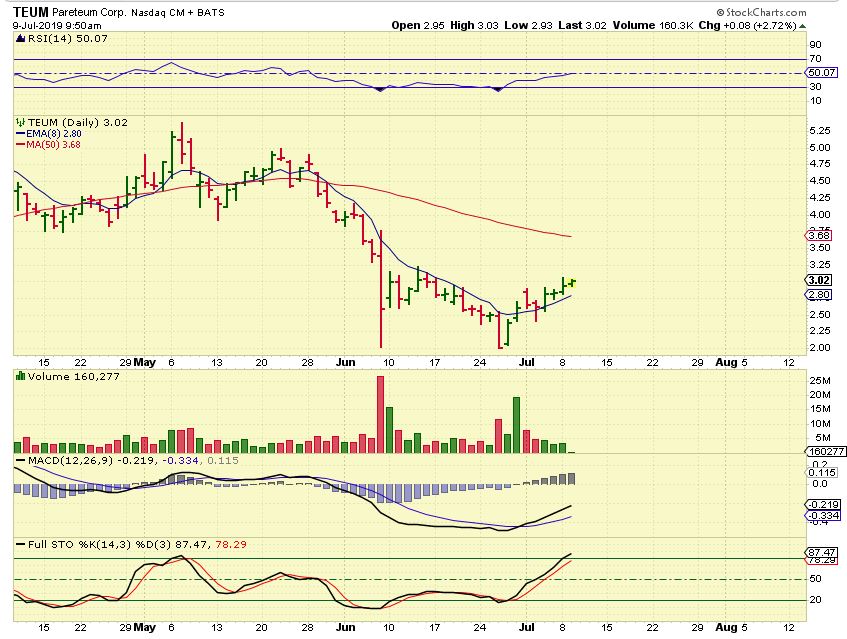Click the RSI(14) legend marker icon
This screenshot has height=639, width=847.
point(21,38)
